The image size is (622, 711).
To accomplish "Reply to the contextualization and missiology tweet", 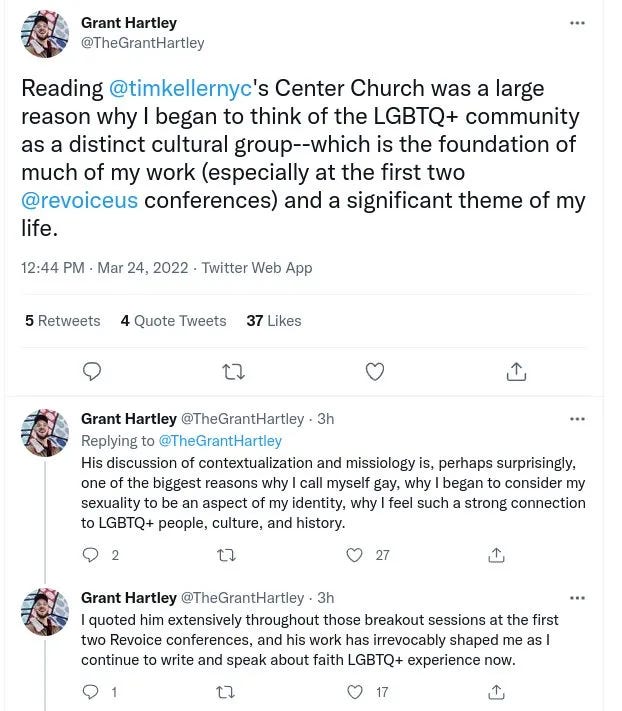I will point(90,555).
